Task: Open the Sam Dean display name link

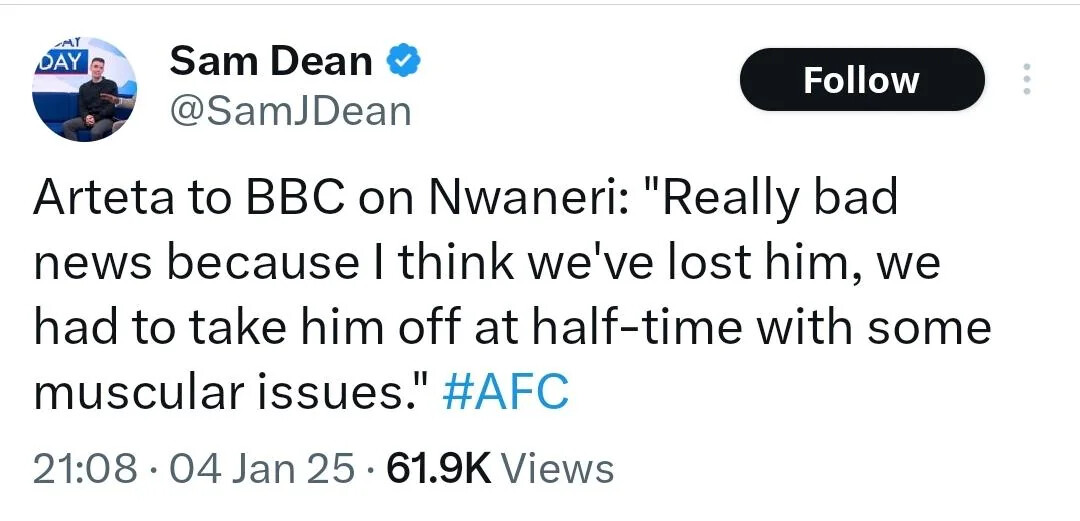Action: click(271, 61)
